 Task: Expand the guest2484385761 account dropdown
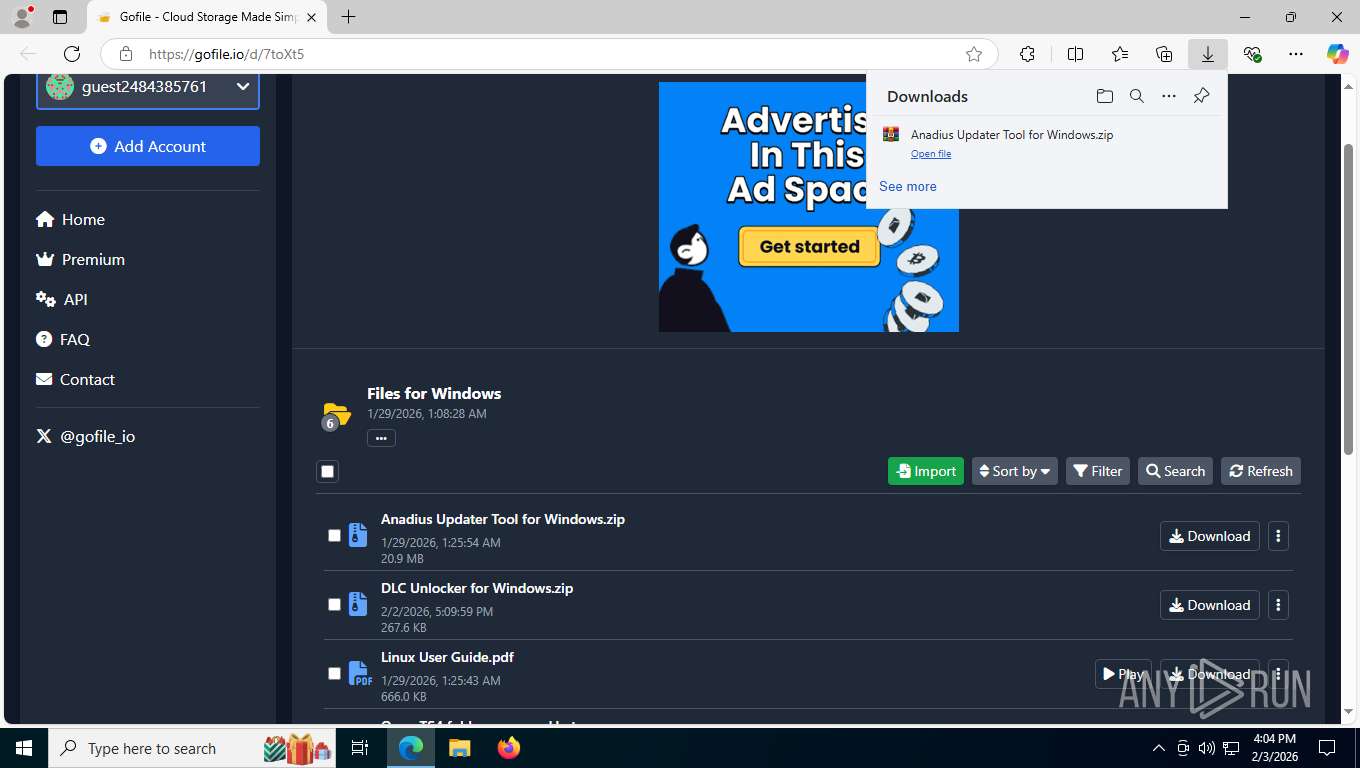(x=148, y=87)
